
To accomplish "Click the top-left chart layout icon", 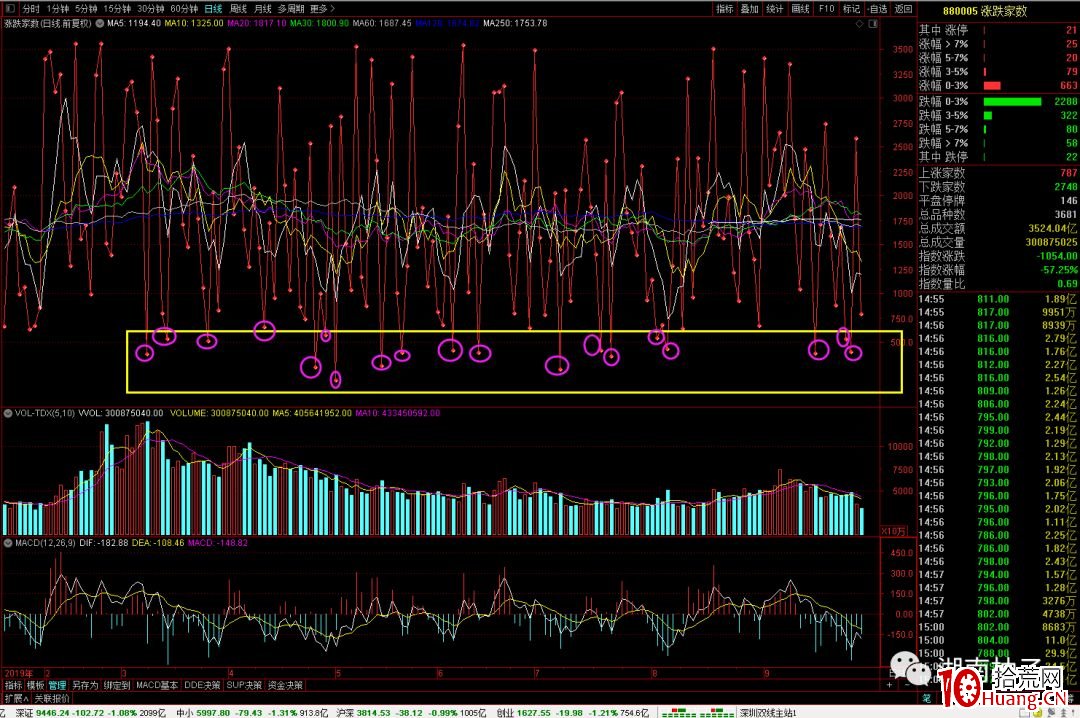I will tap(9, 8).
